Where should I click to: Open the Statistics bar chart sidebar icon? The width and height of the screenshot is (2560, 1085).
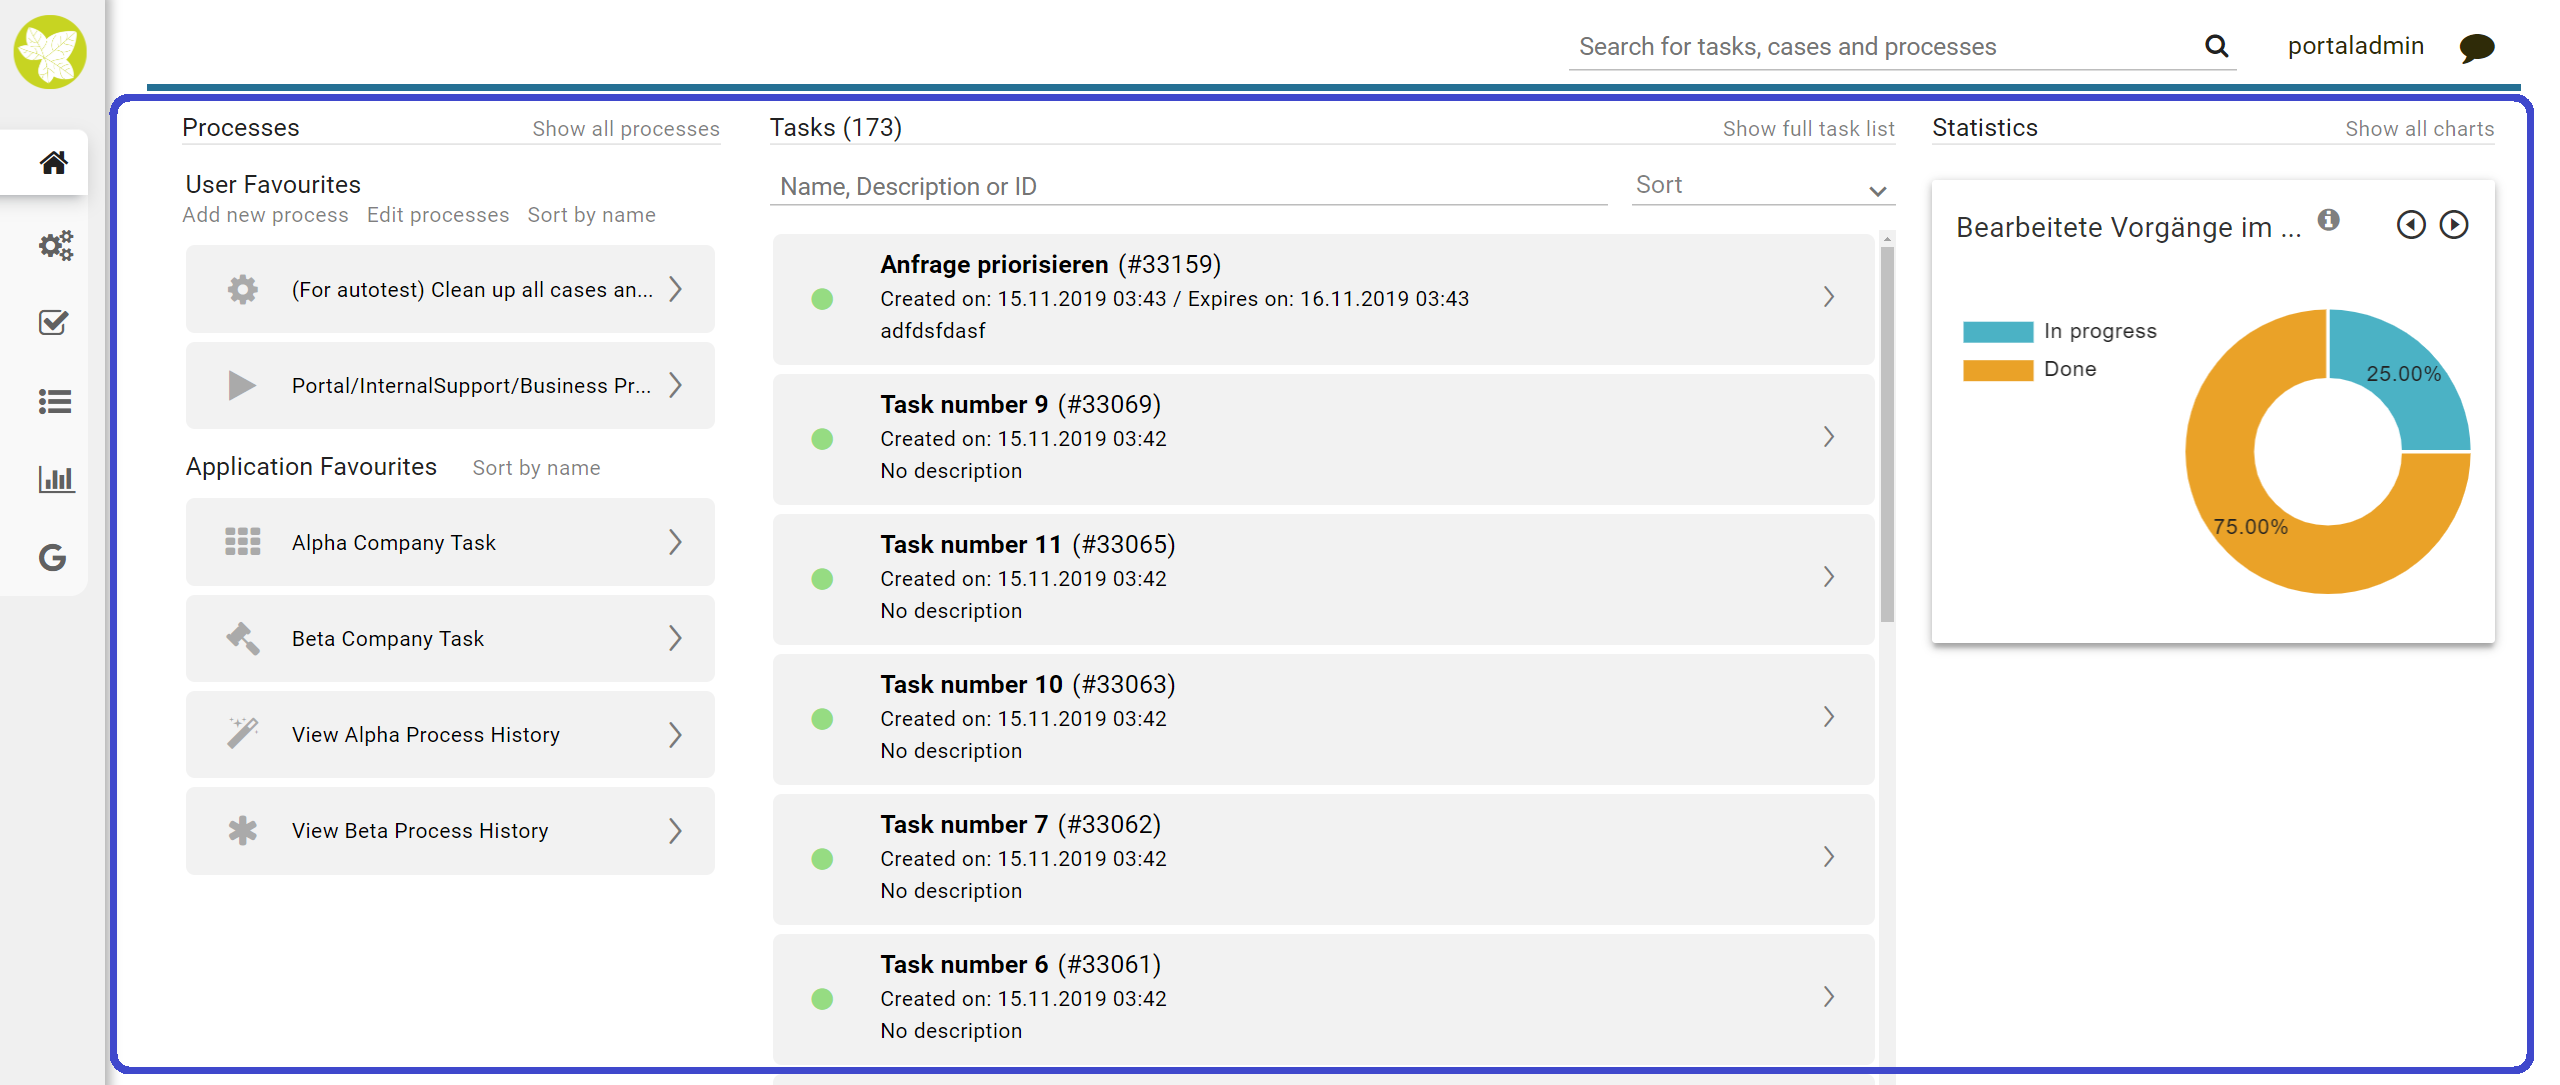56,479
